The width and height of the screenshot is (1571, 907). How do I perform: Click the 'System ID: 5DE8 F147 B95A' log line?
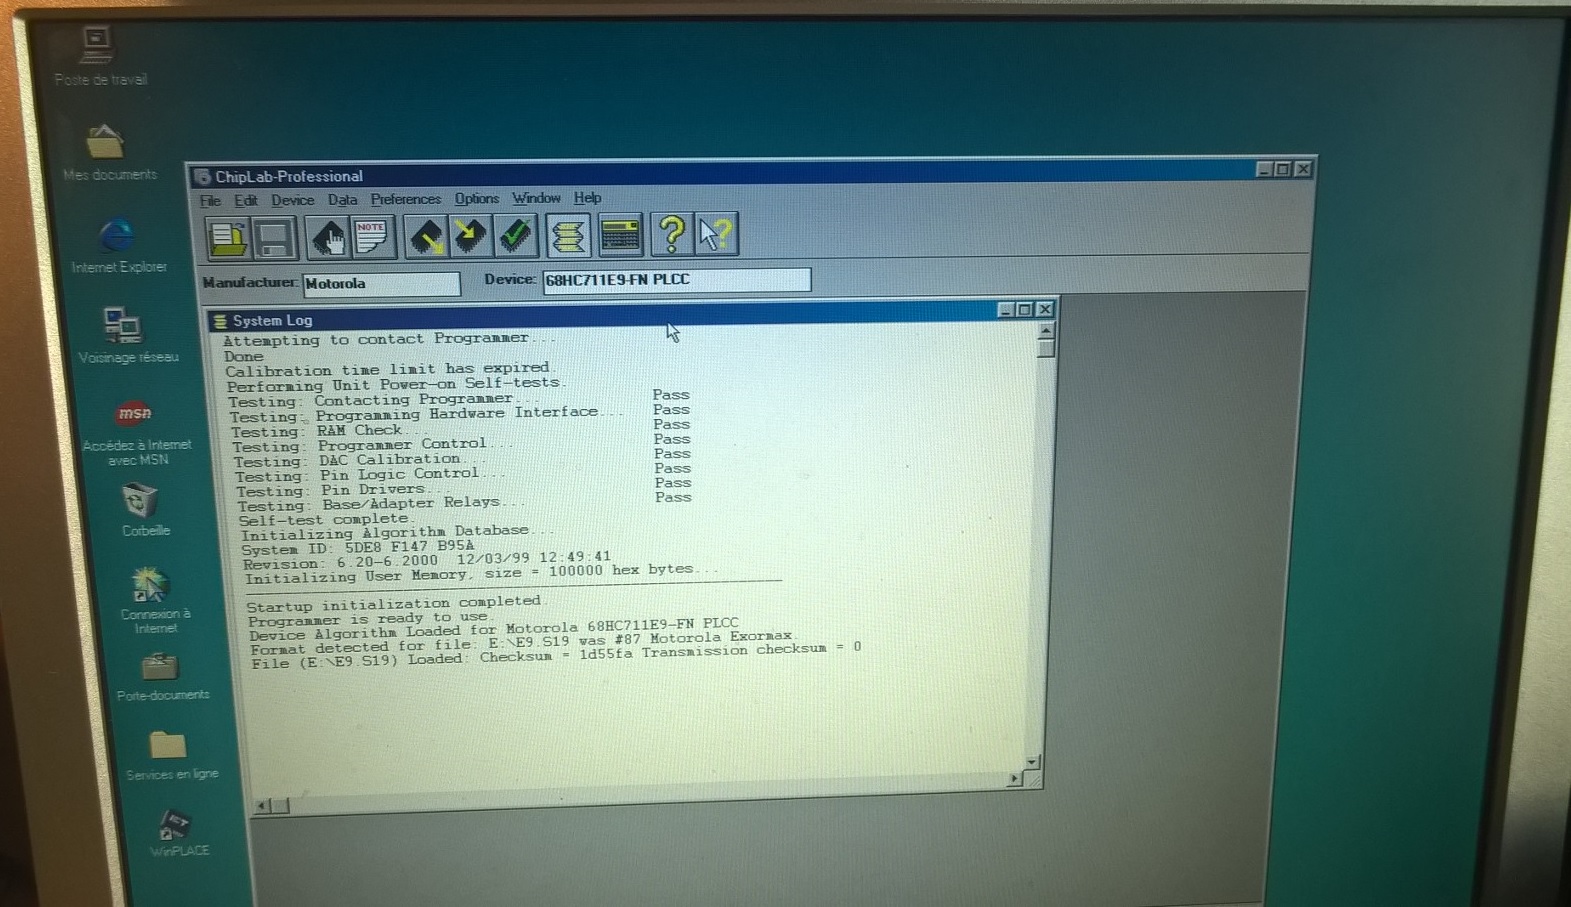[357, 548]
